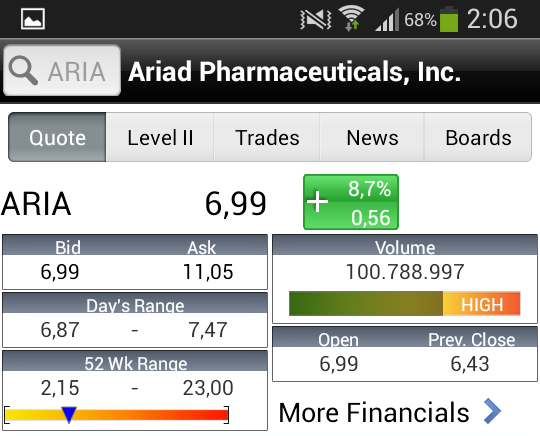Tap the blue triangle marker on 52 Wk Range bar
Image resolution: width=540 pixels, height=436 pixels.
[69, 415]
